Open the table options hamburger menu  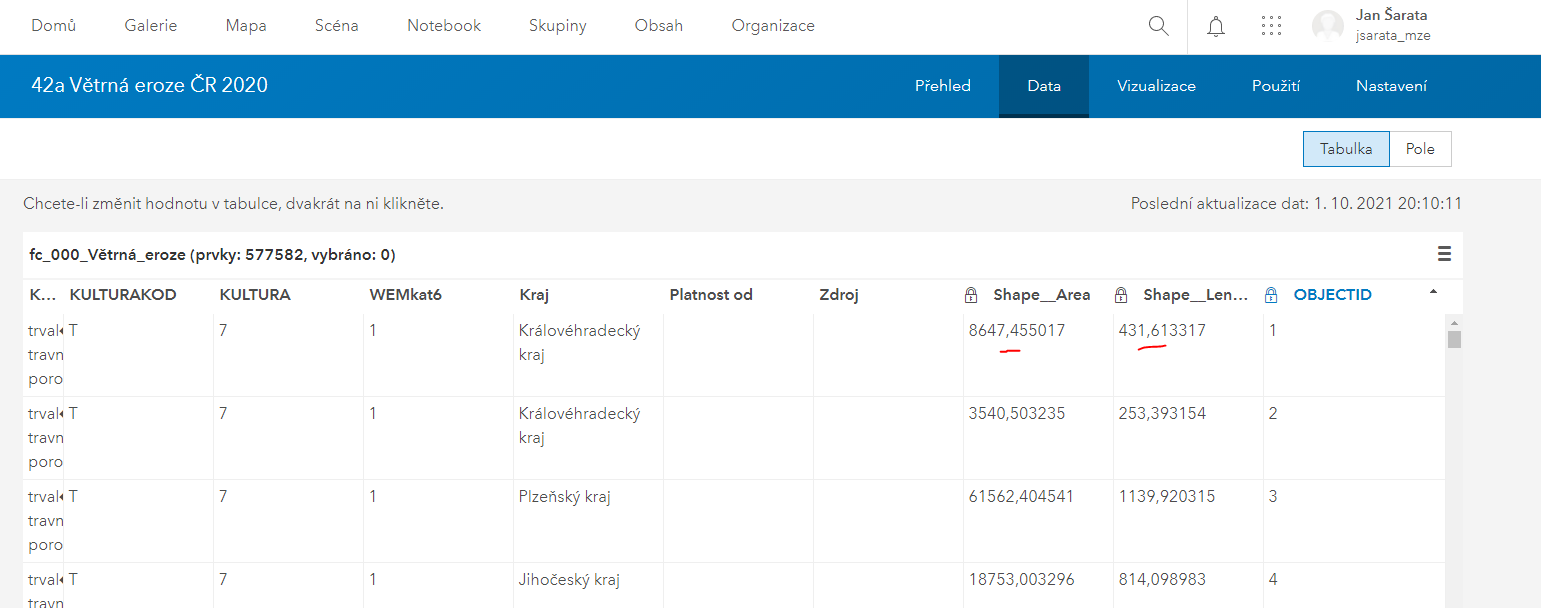(x=1444, y=254)
